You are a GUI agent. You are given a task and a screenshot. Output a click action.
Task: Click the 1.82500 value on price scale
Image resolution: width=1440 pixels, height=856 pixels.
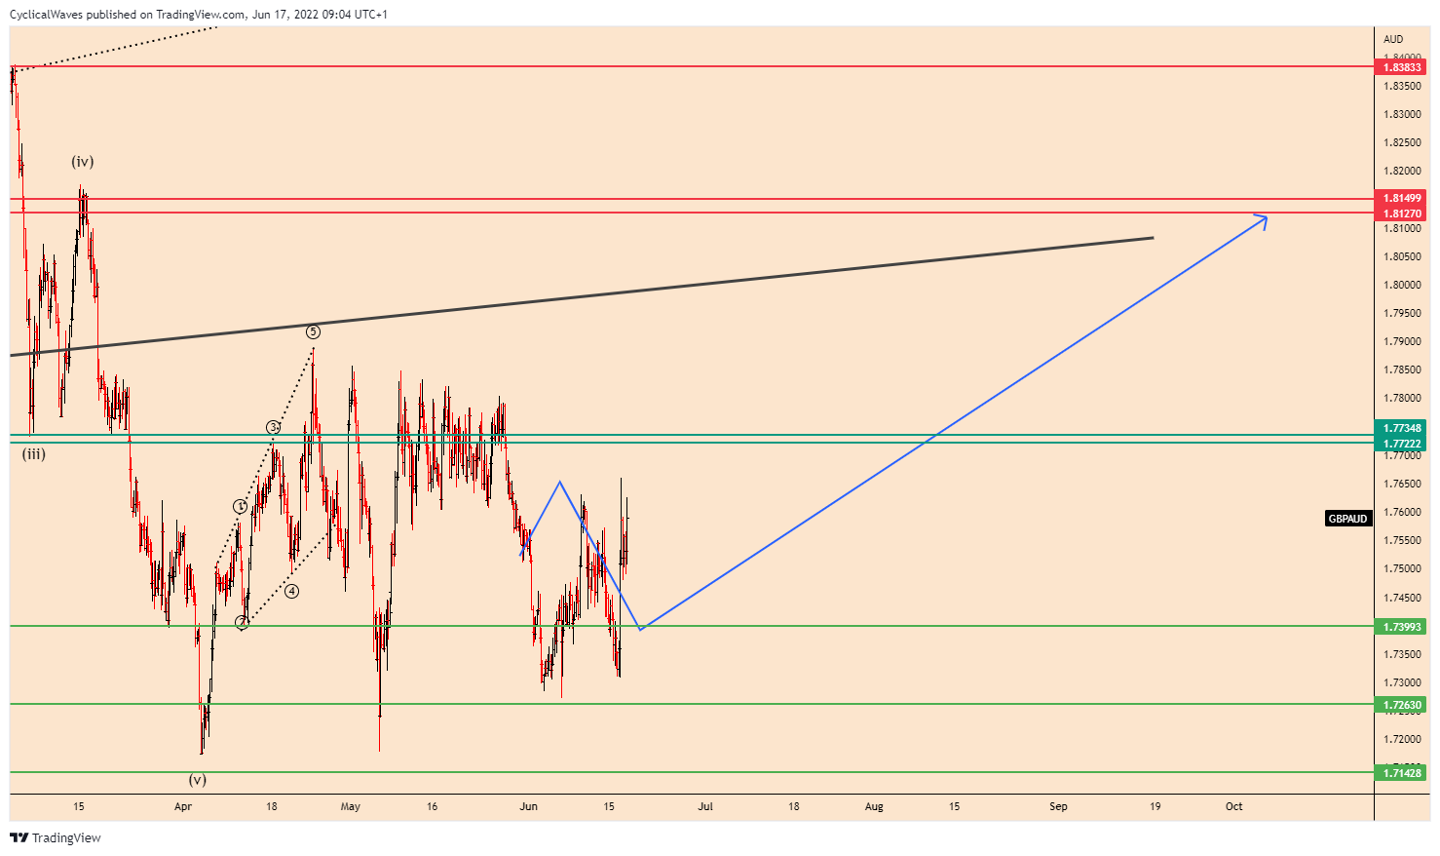[x=1402, y=143]
